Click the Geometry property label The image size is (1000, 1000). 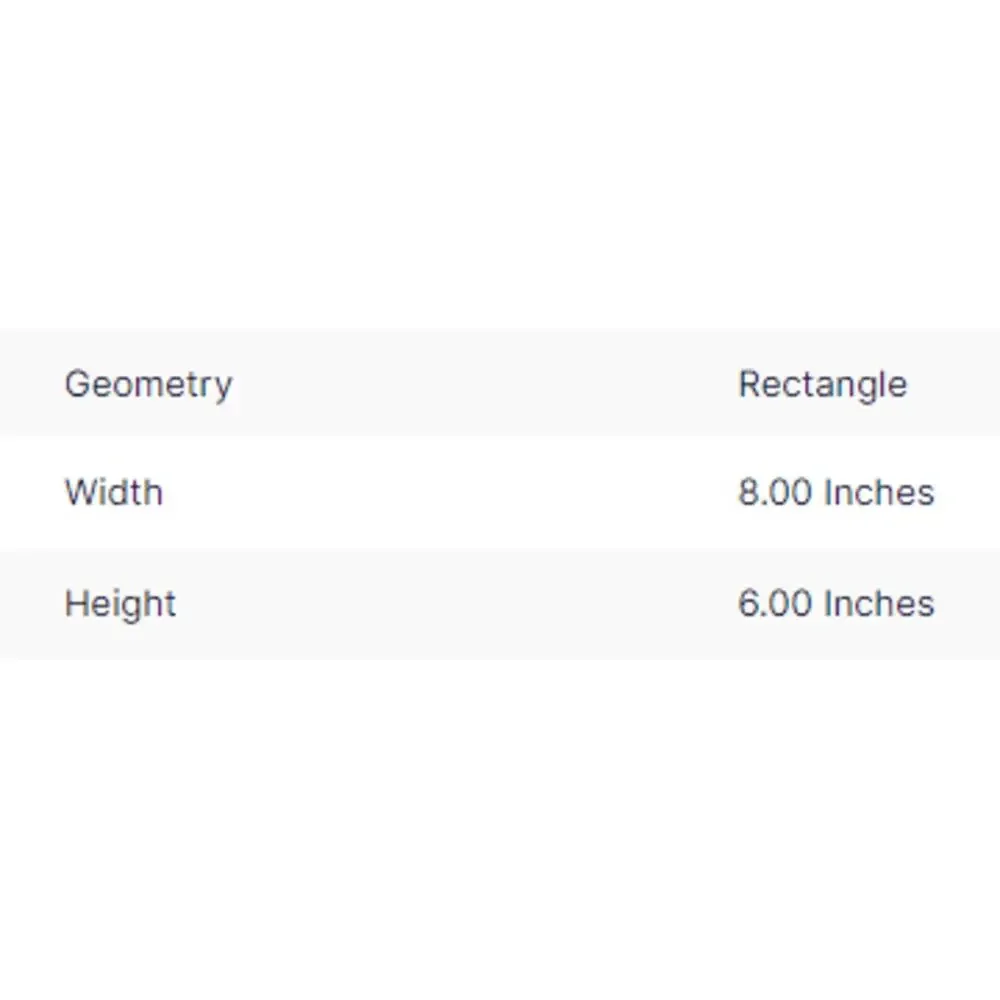[x=149, y=385]
